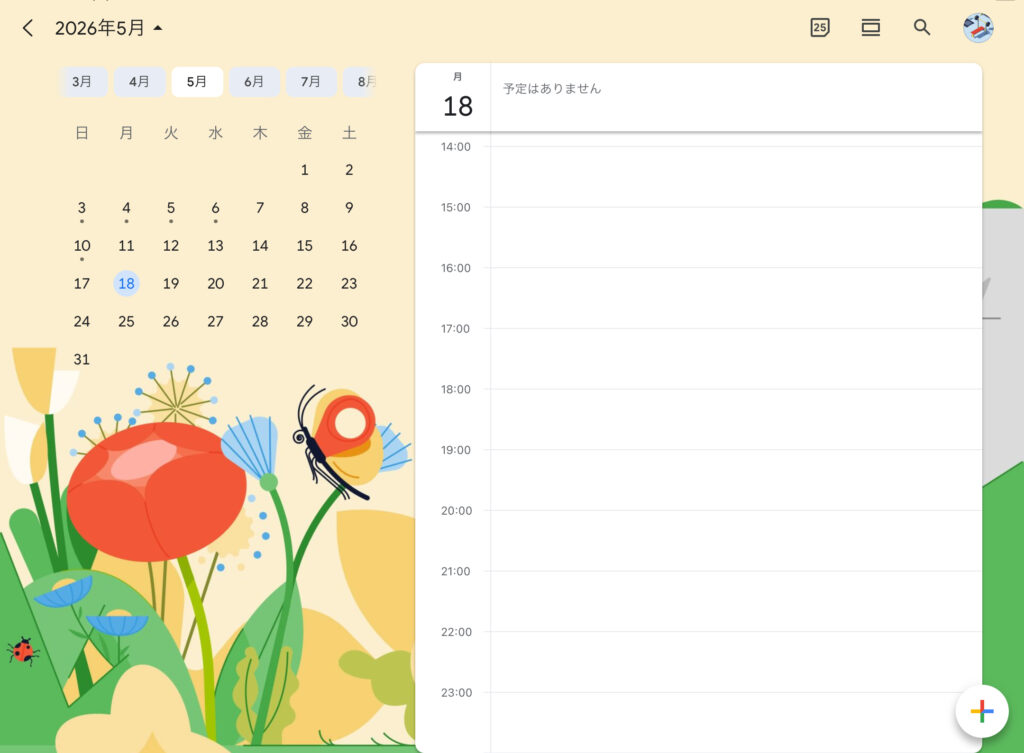Select the 4月 month chip
Screen dimensions: 1024x753
(139, 82)
